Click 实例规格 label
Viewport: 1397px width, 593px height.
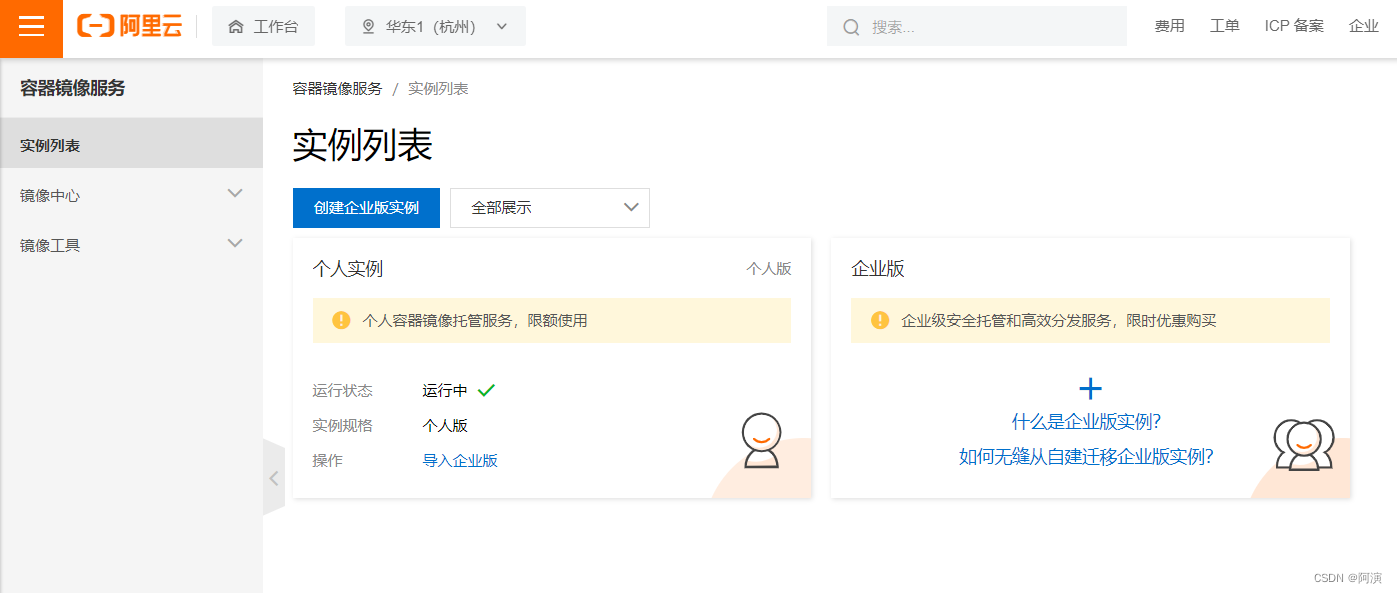tap(342, 425)
